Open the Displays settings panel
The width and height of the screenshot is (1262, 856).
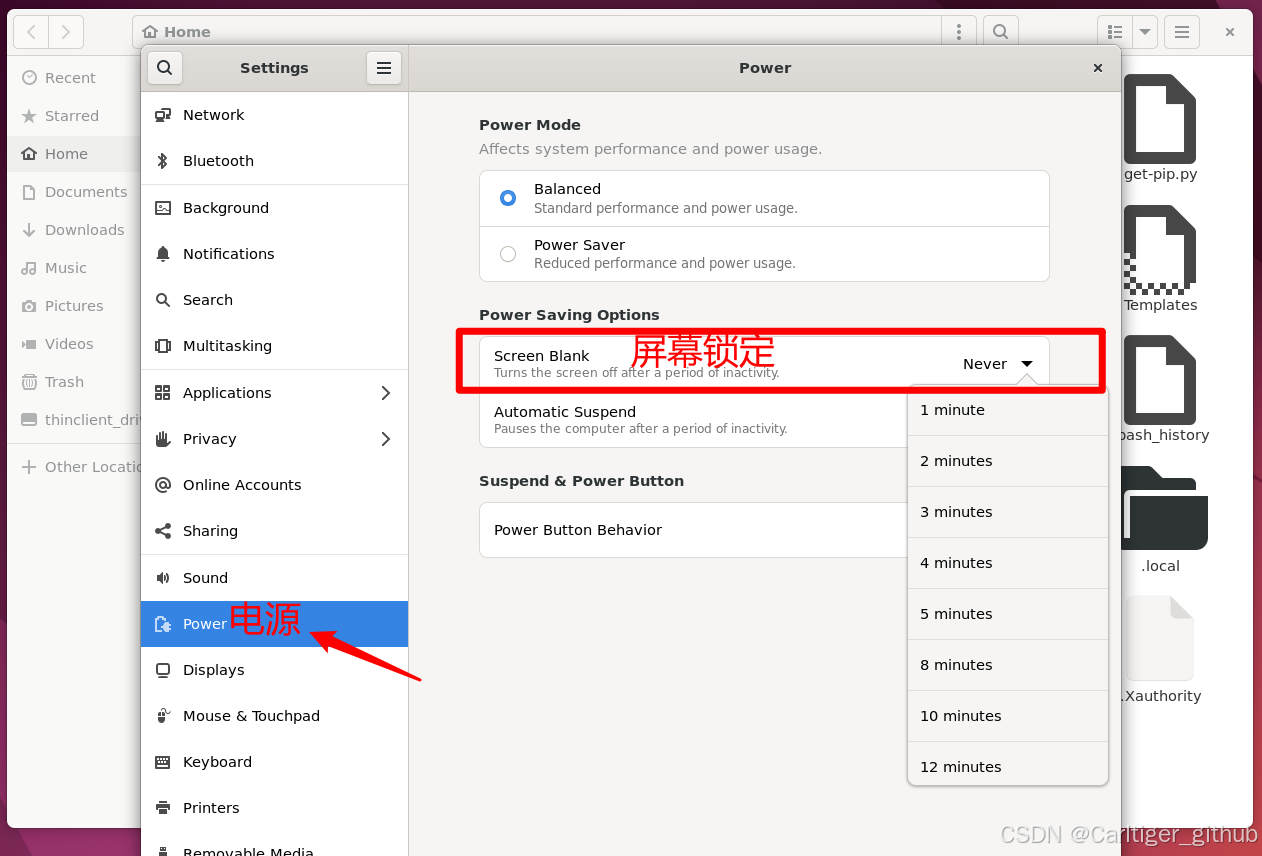274,670
